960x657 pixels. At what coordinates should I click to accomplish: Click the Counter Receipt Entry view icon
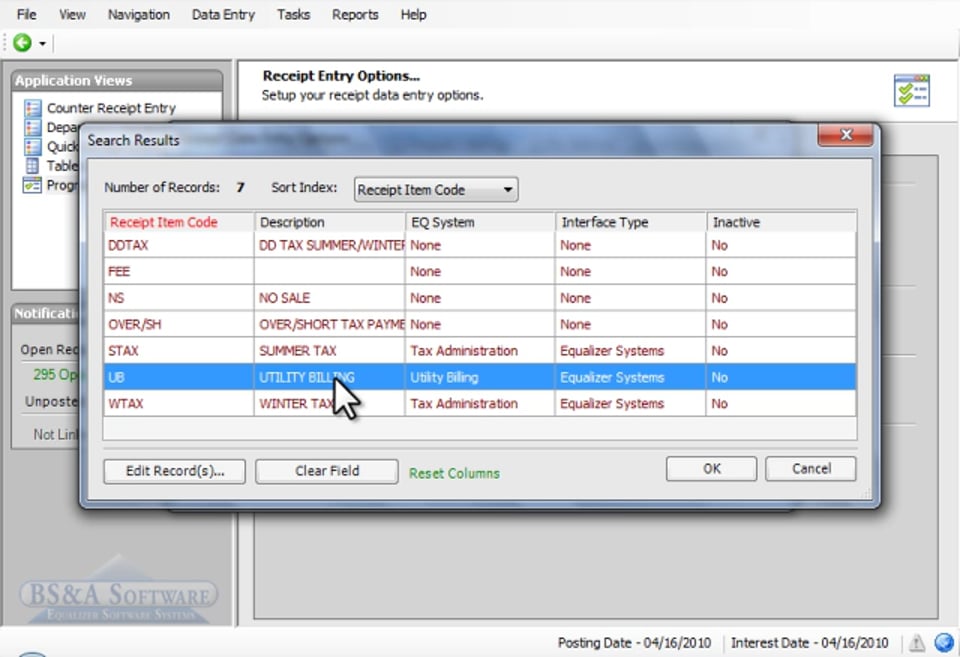pyautogui.click(x=32, y=108)
